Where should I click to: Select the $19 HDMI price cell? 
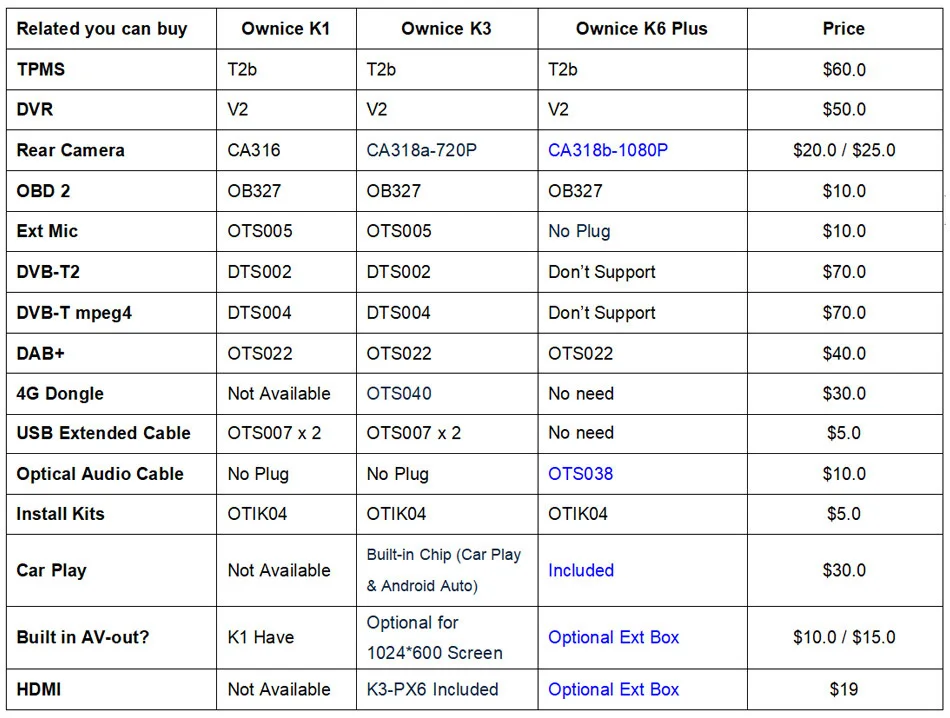(843, 689)
